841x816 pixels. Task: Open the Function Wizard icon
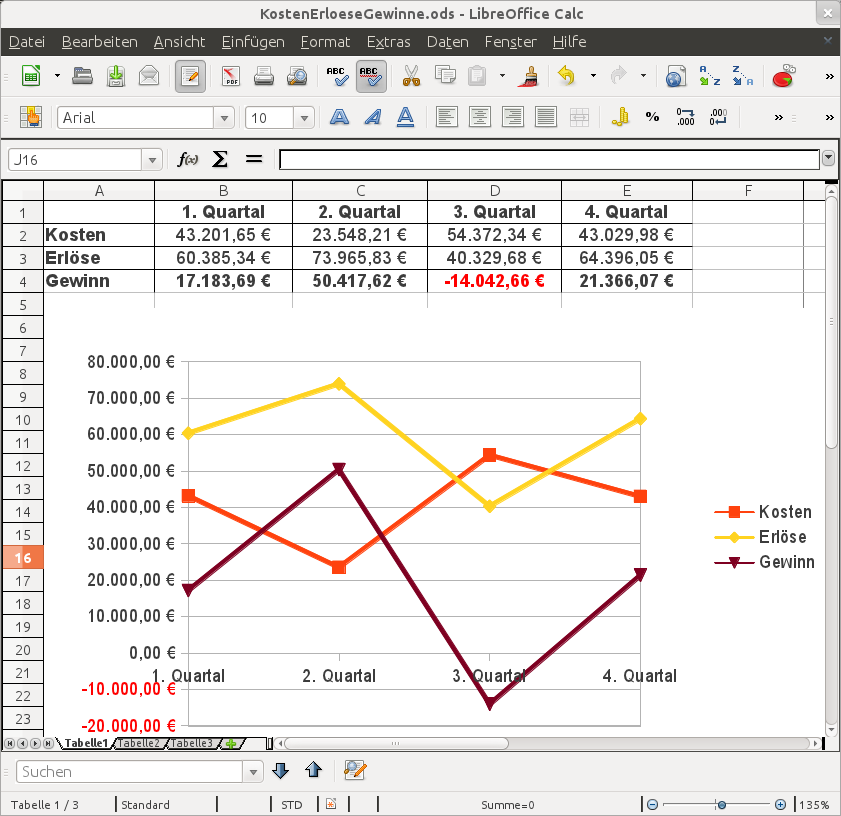click(188, 159)
